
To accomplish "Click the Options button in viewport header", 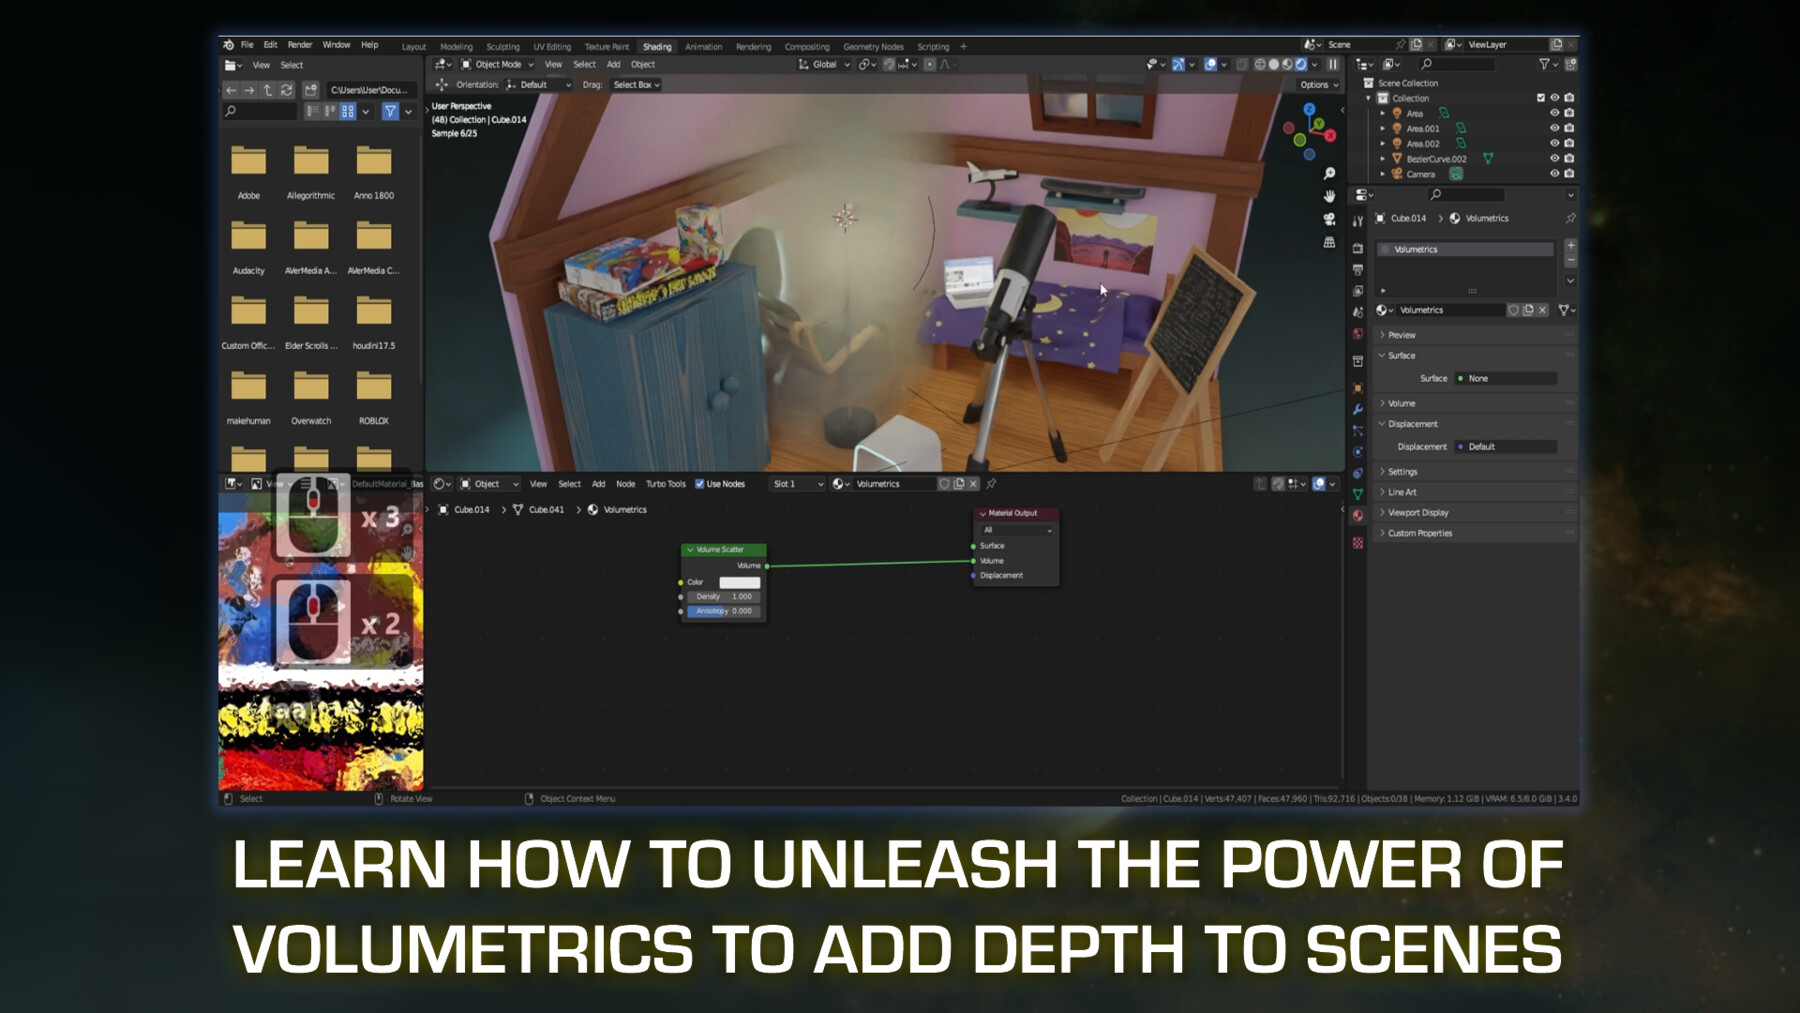I will coord(1318,85).
